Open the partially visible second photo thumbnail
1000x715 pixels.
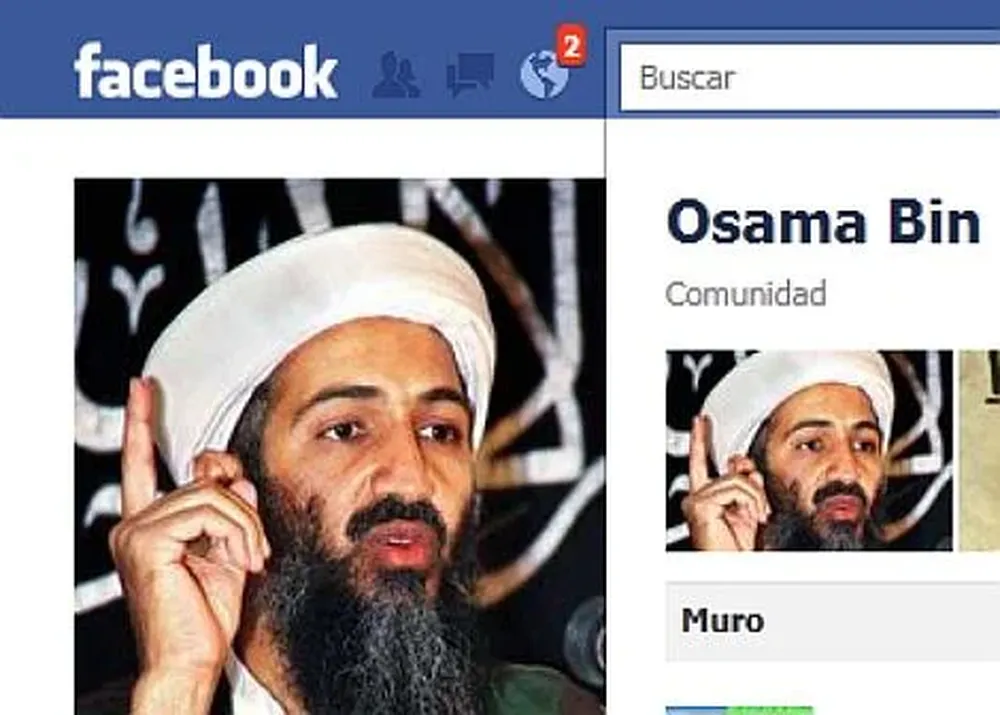[x=980, y=450]
